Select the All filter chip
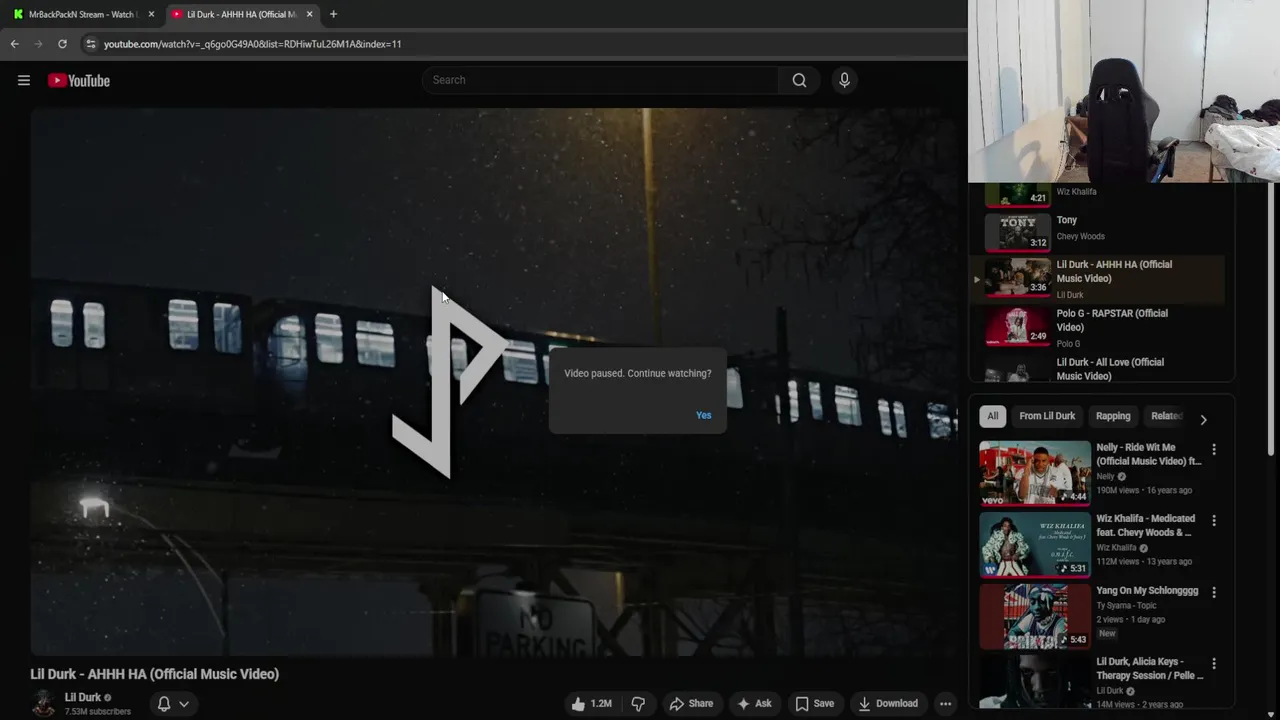The height and width of the screenshot is (720, 1280). click(992, 416)
